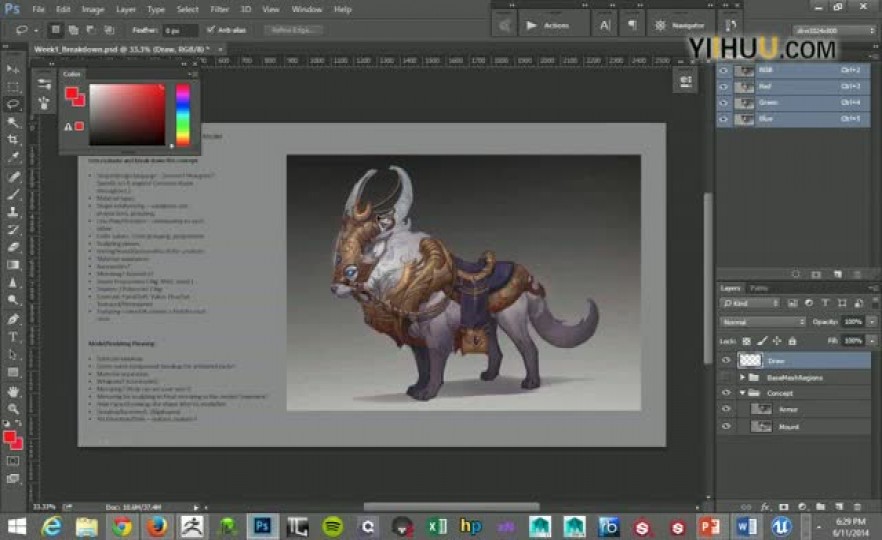882x540 pixels.
Task: Open the layer style fx menu
Action: [765, 507]
